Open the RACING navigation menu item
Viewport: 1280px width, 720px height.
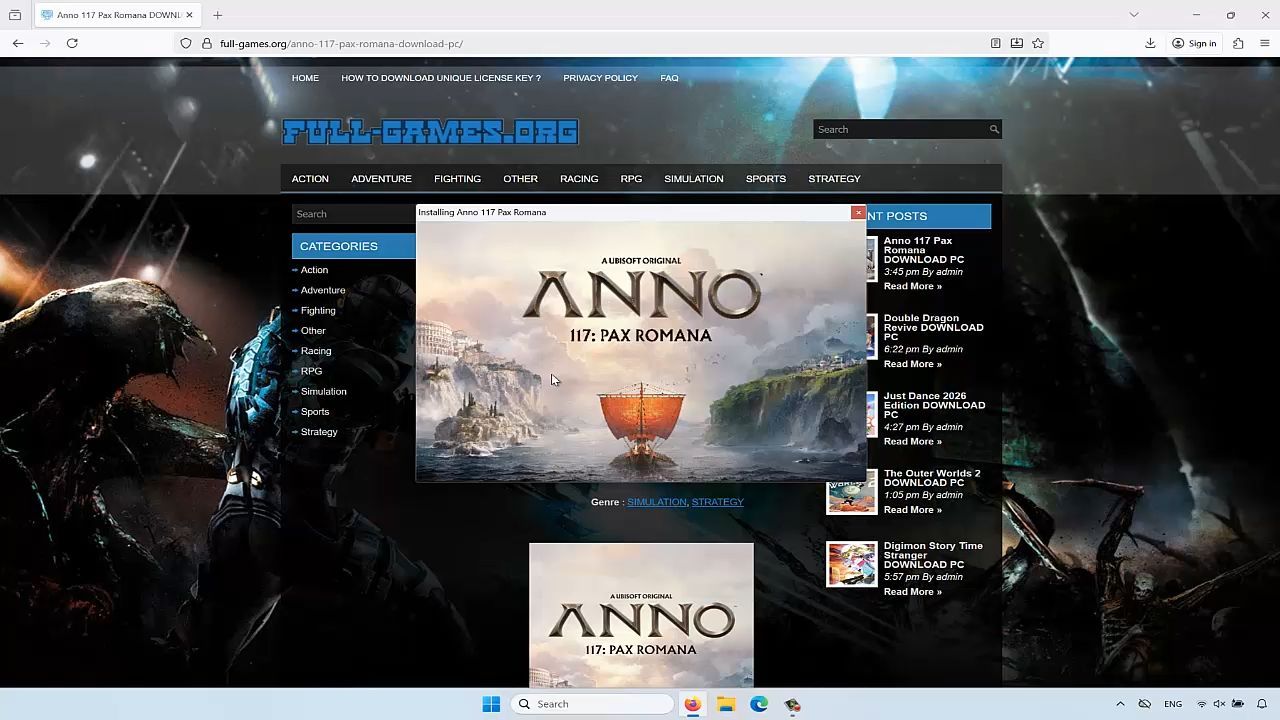[x=579, y=179]
